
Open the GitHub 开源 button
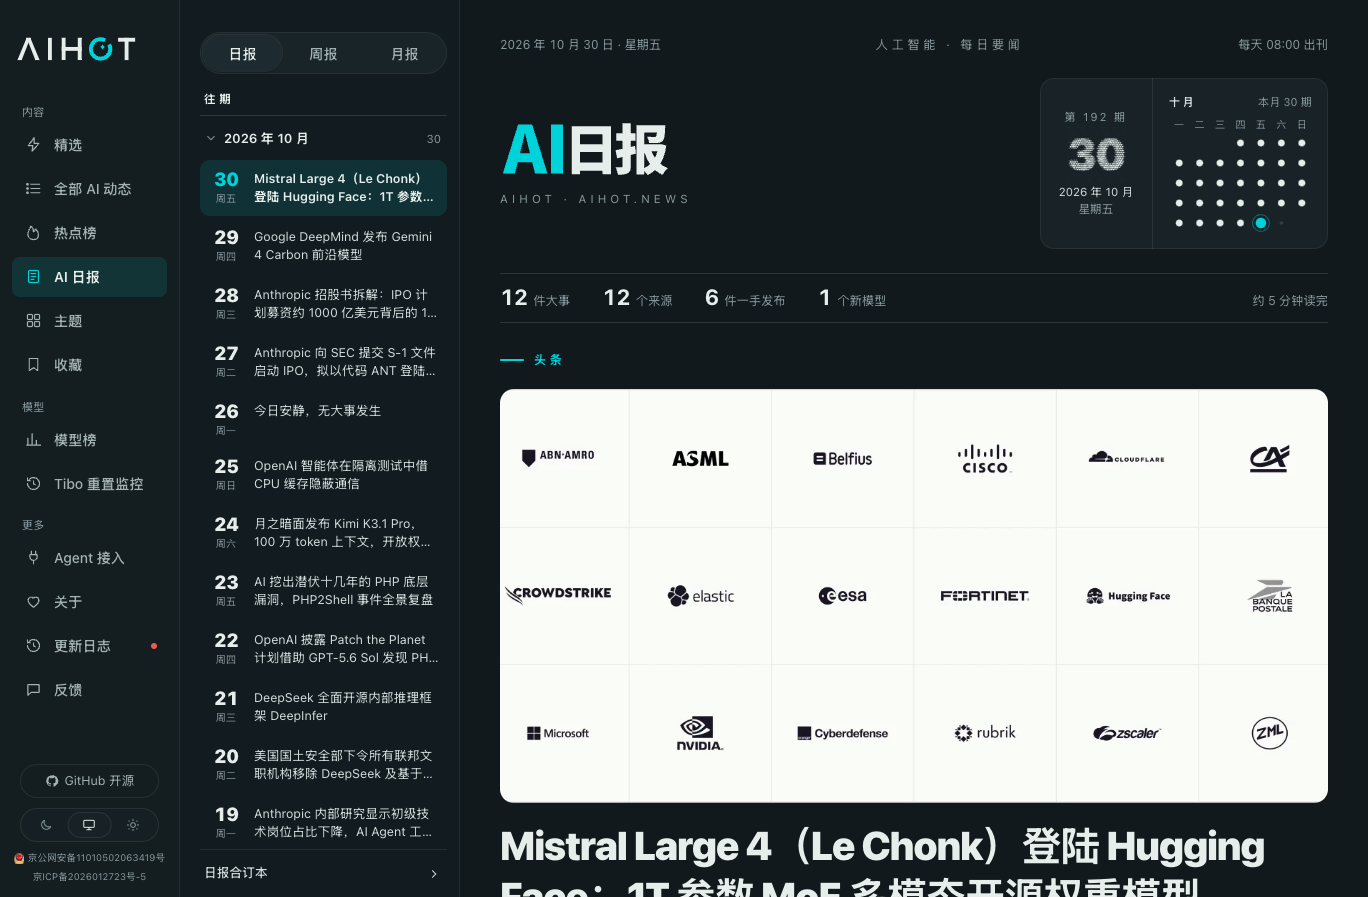point(89,781)
